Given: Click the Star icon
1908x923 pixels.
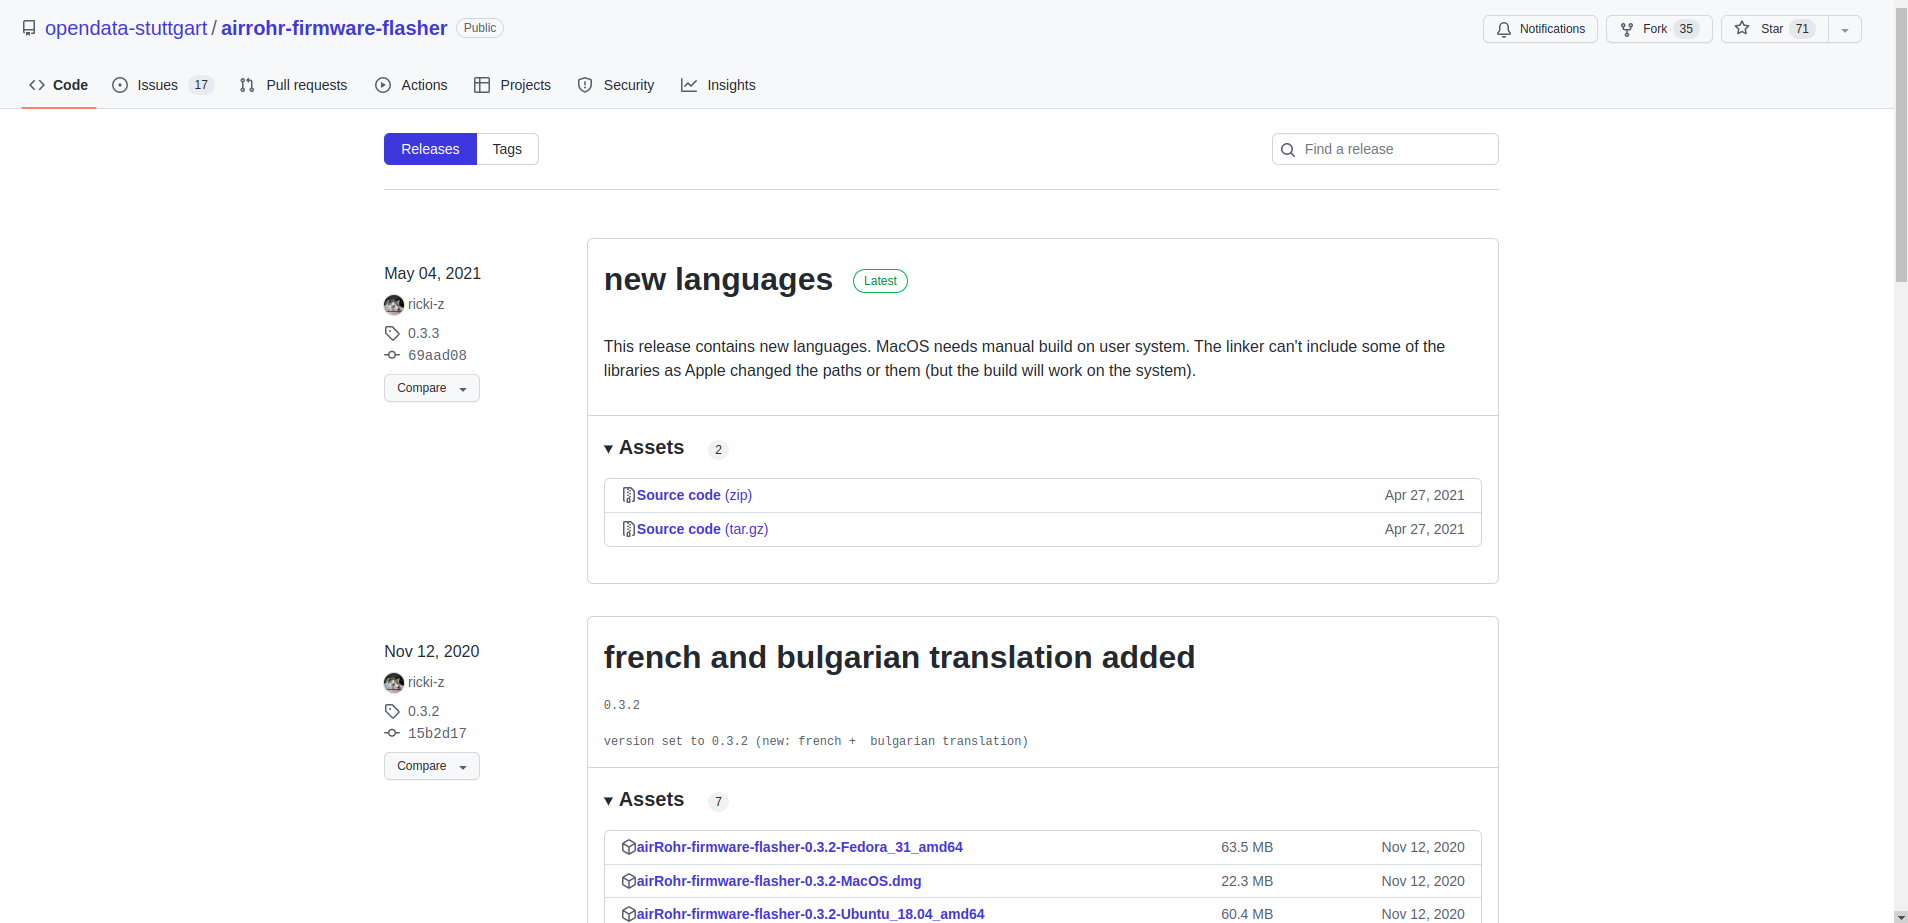Looking at the screenshot, I should pos(1742,28).
